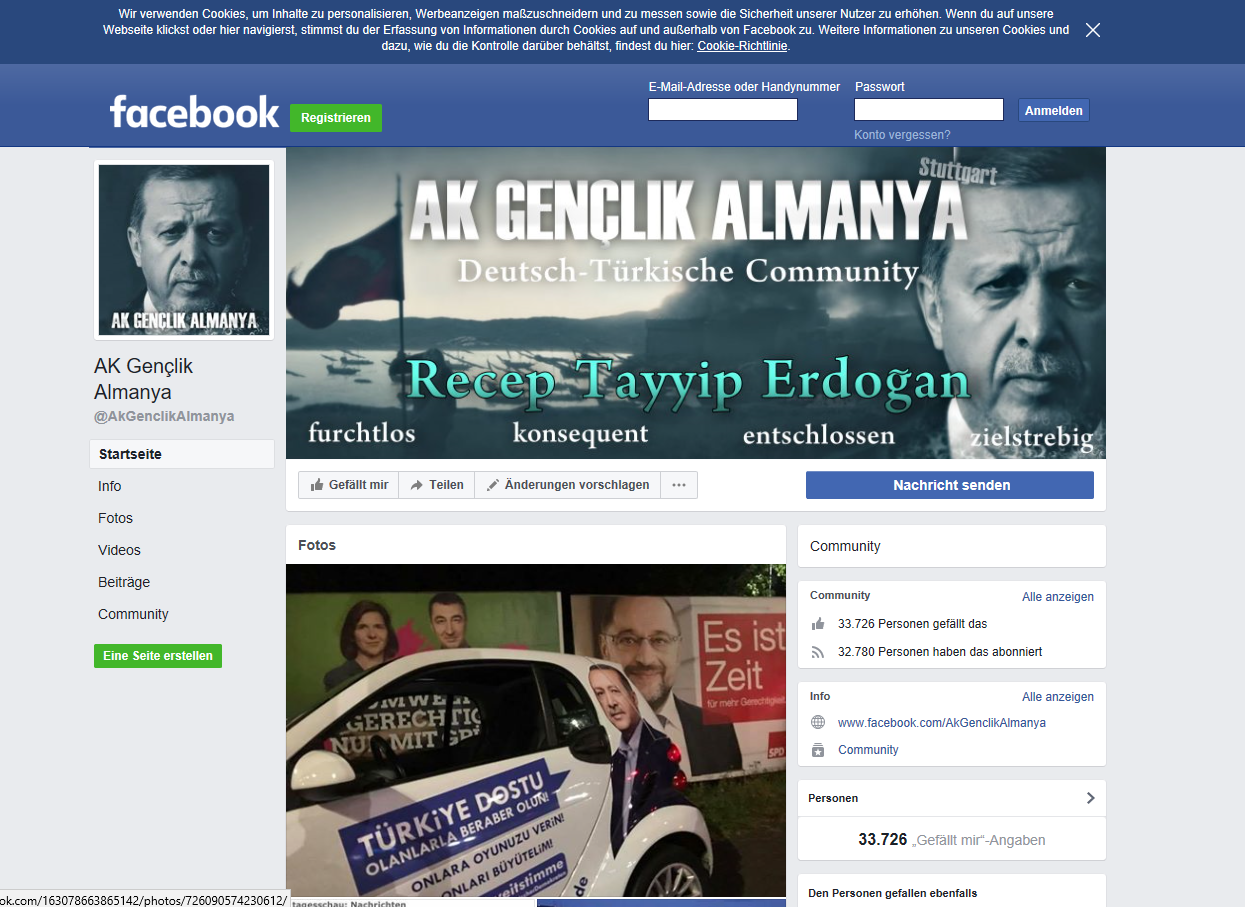Focus the E-Mail-Adresse oder Handynummer field

[723, 110]
